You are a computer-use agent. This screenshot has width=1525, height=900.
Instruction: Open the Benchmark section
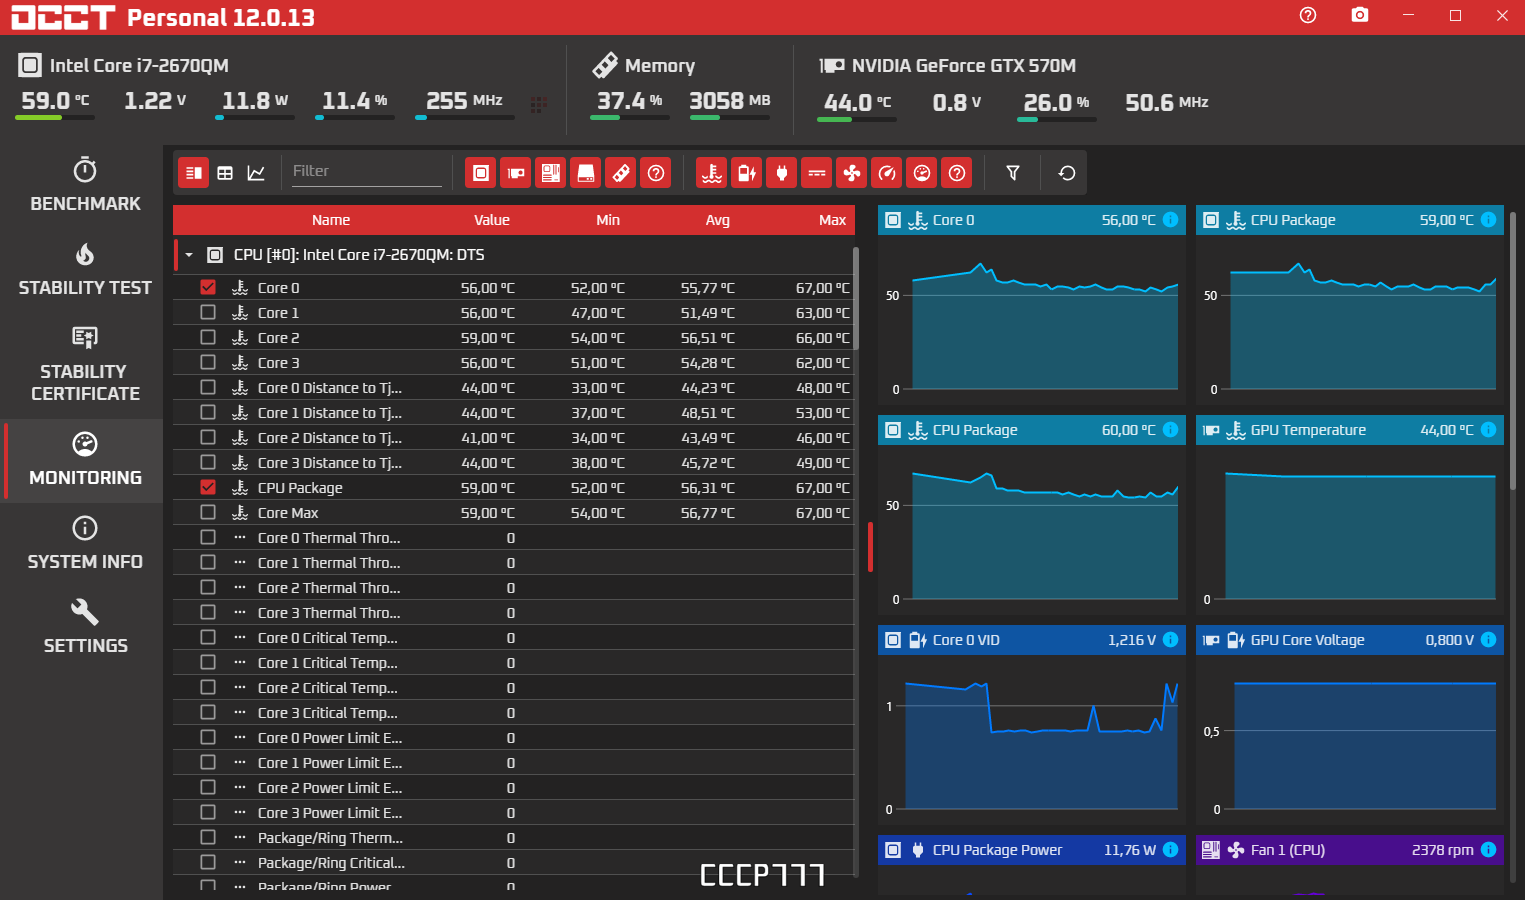[x=85, y=185]
